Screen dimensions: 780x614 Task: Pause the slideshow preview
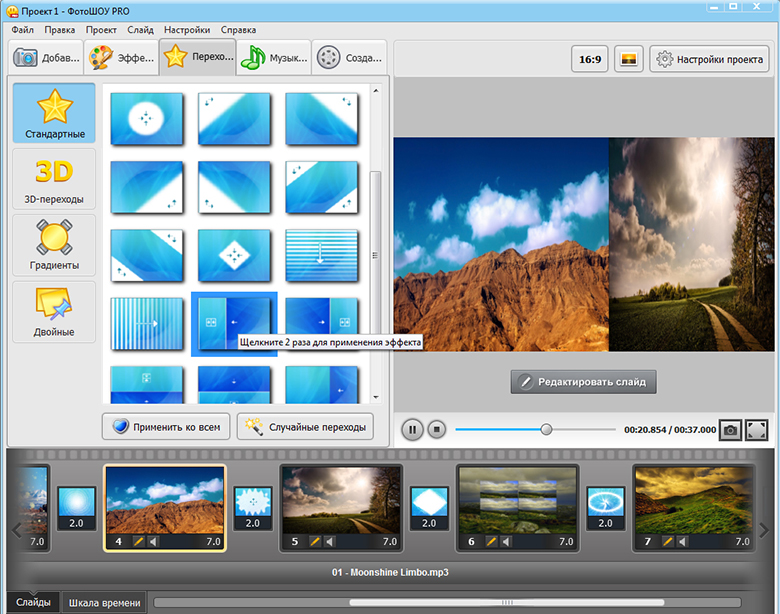click(x=412, y=429)
